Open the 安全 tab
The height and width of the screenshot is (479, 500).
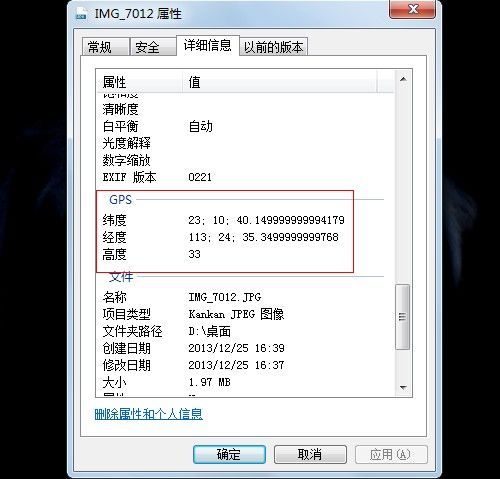[153, 47]
